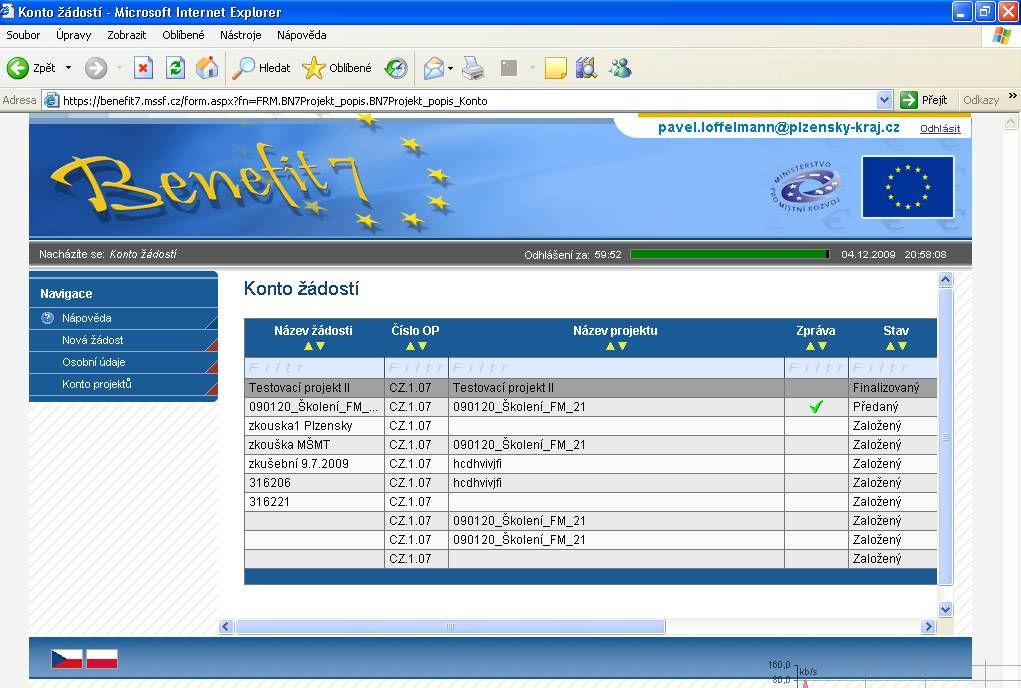The height and width of the screenshot is (688, 1021).
Task: Click Přejít go button
Action: click(x=924, y=100)
